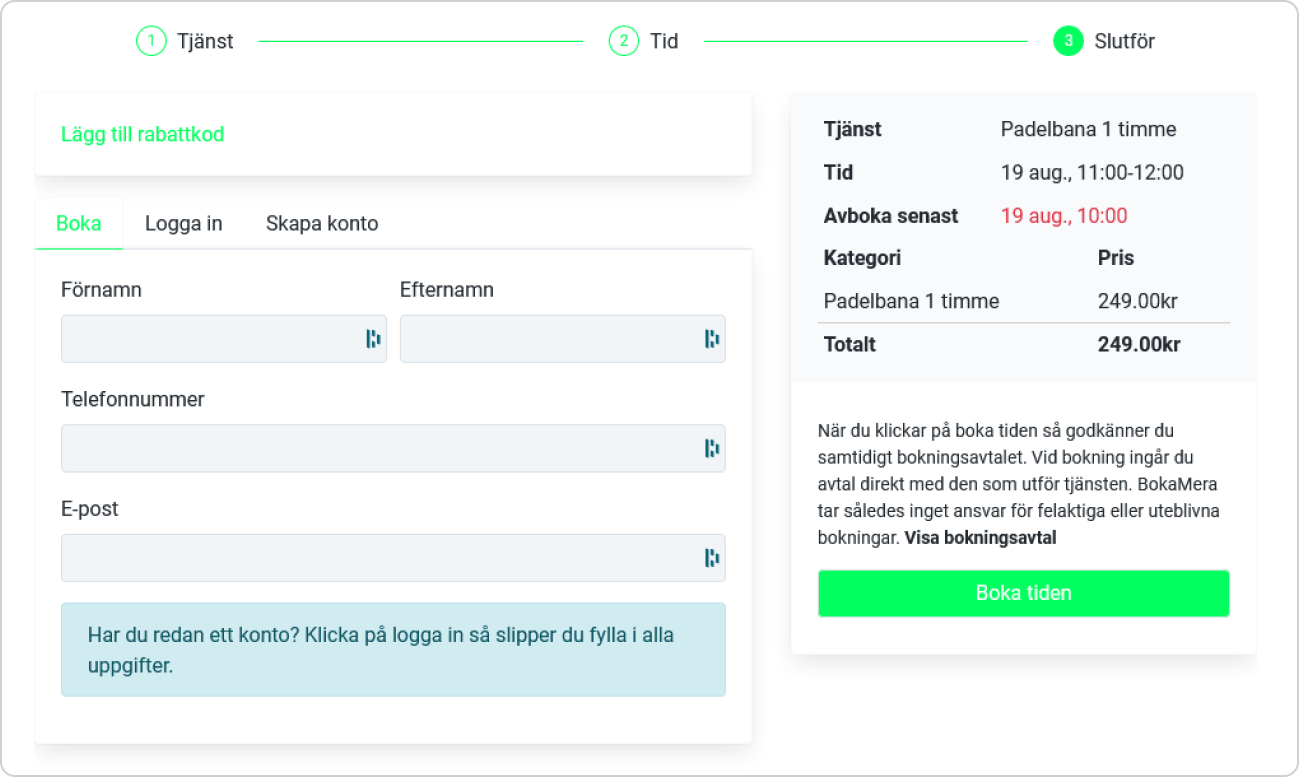Select the Boka tab
Viewport: 1299px width, 777px height.
click(79, 223)
